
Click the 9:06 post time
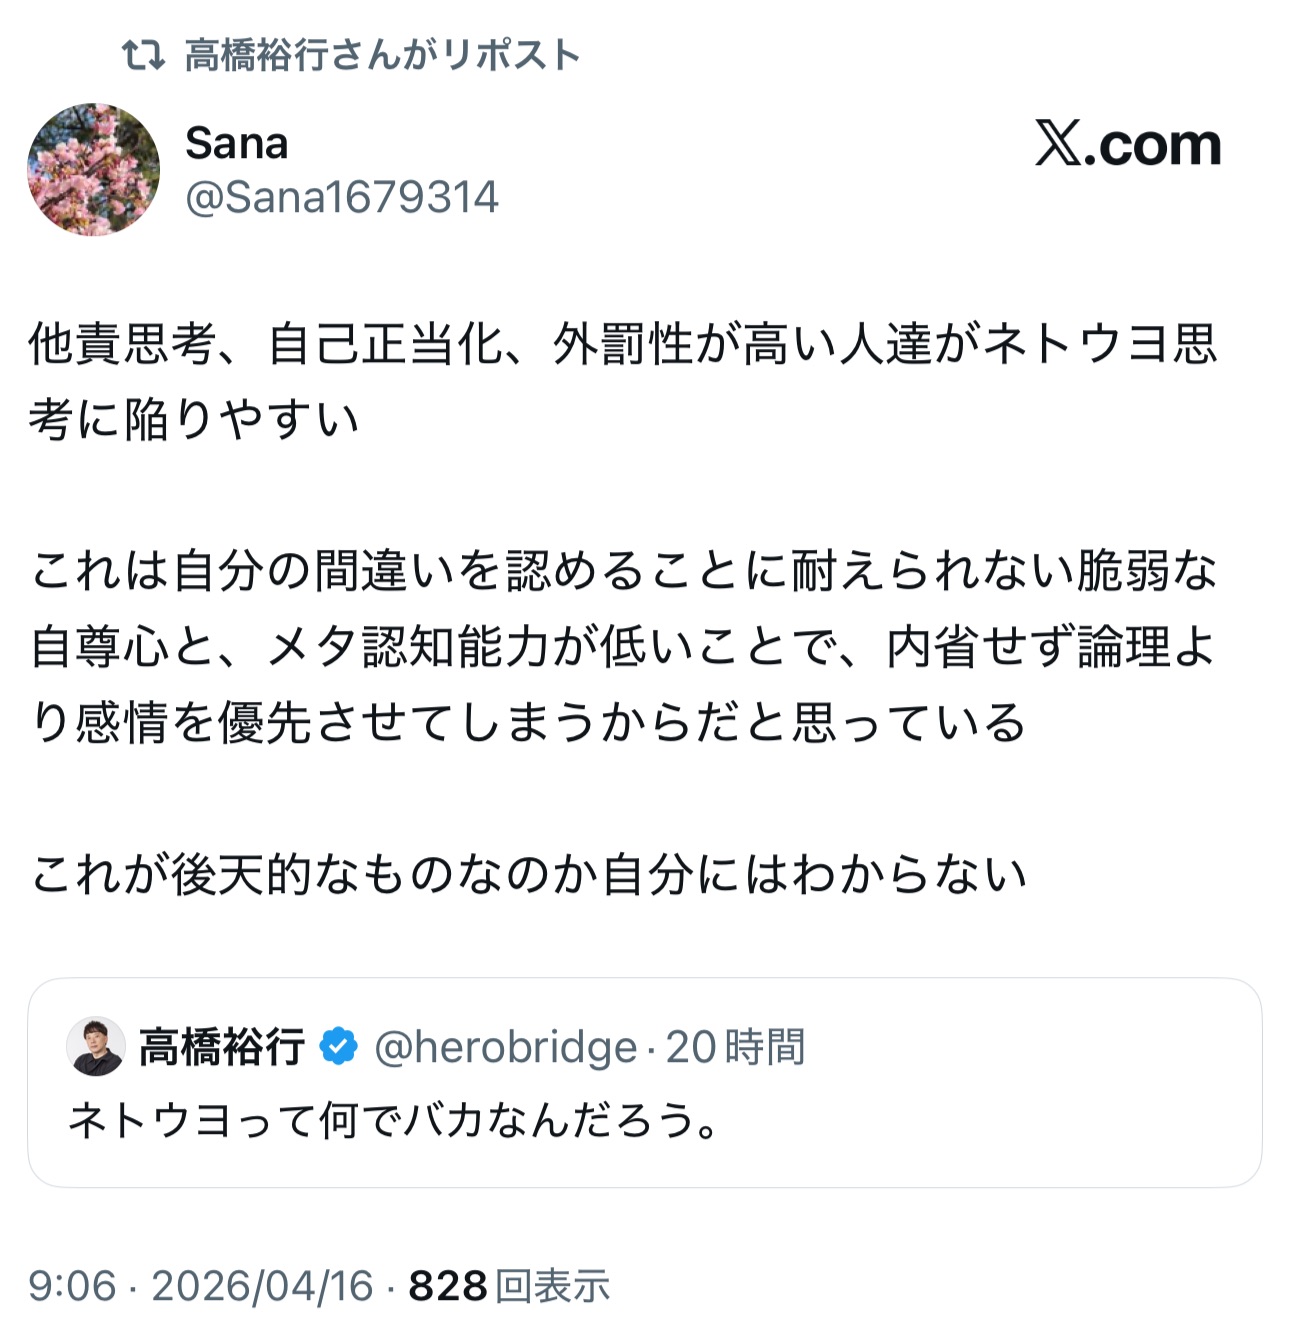tap(72, 1286)
